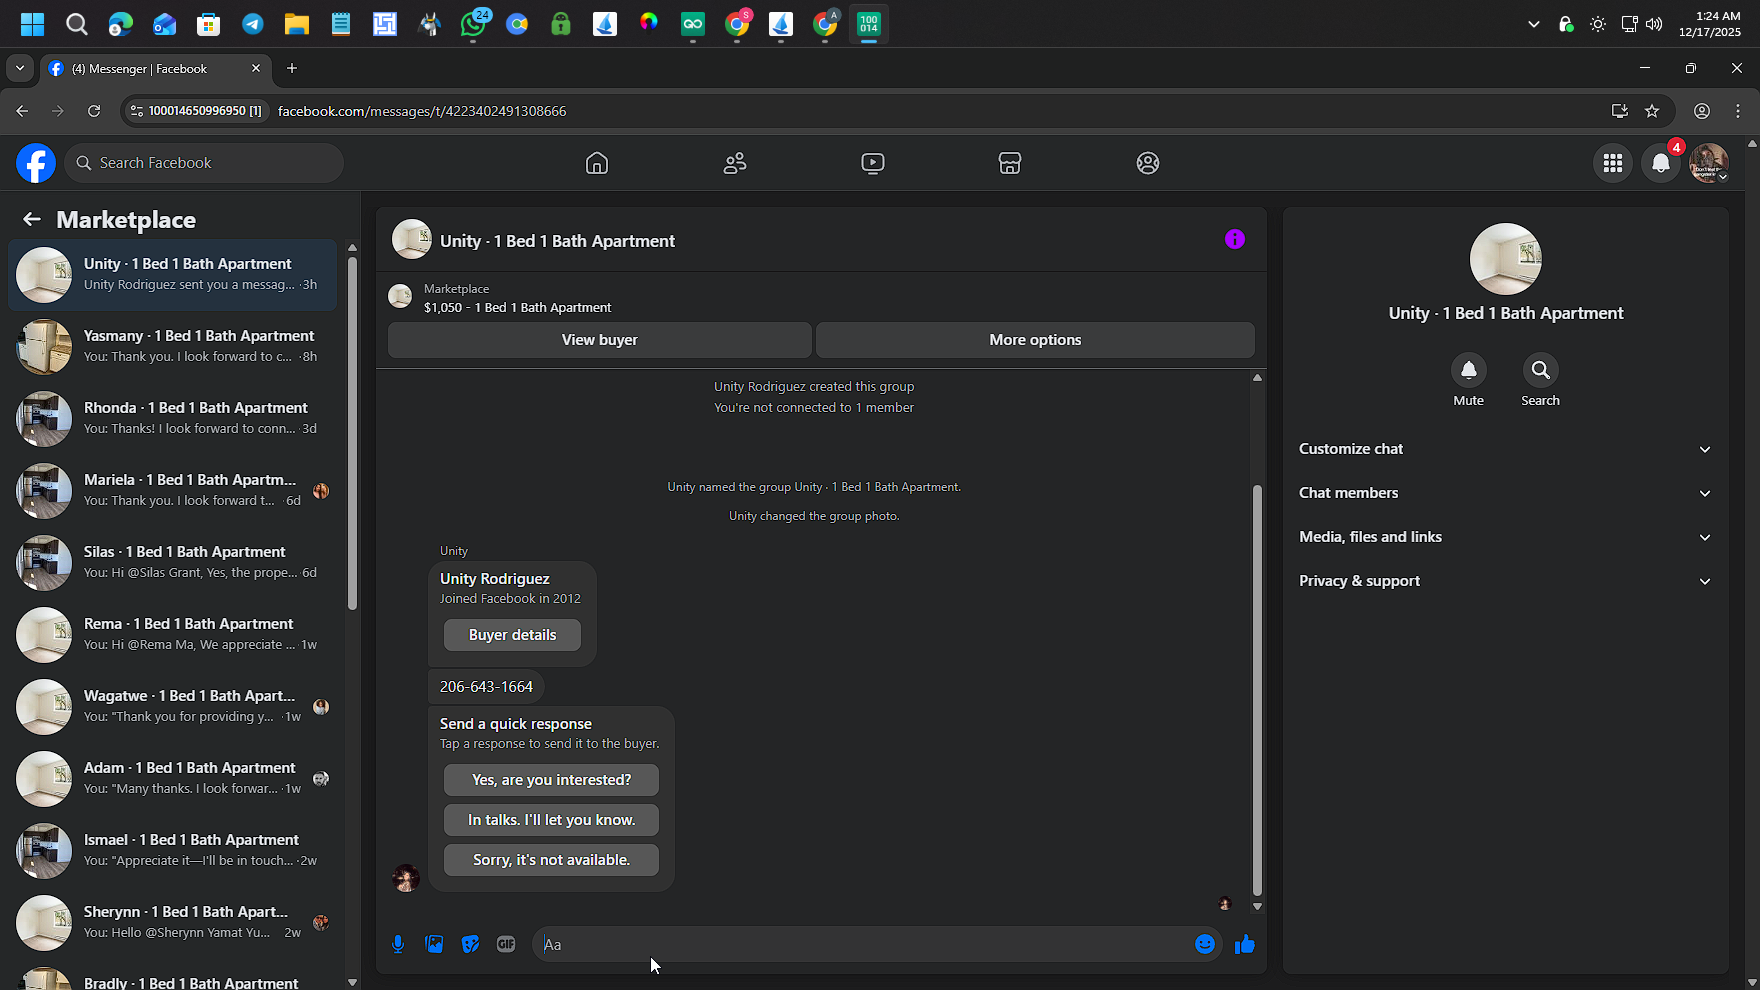
Task: Open the Rema apartment conversation
Action: pos(173,635)
